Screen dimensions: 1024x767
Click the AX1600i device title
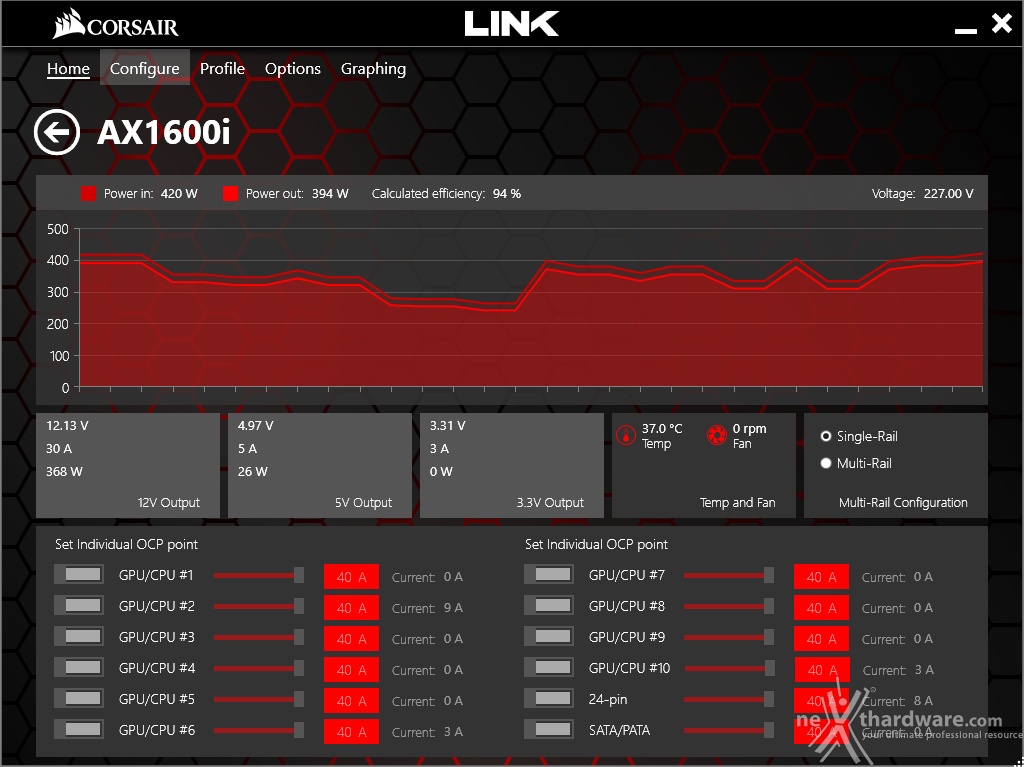(x=163, y=133)
